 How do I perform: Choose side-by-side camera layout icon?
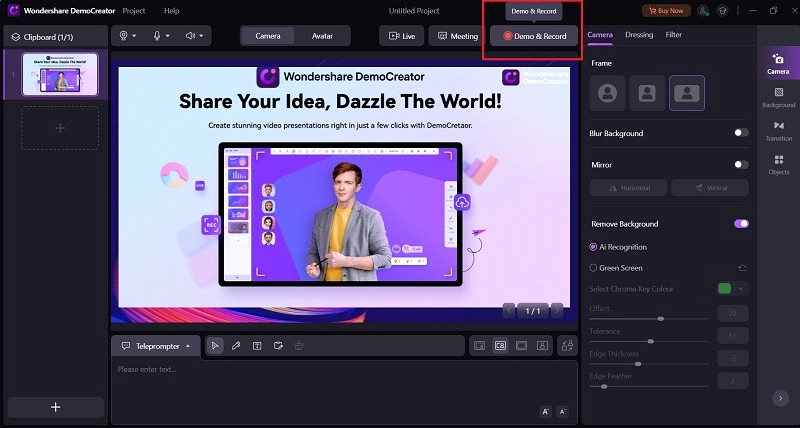tap(500, 346)
